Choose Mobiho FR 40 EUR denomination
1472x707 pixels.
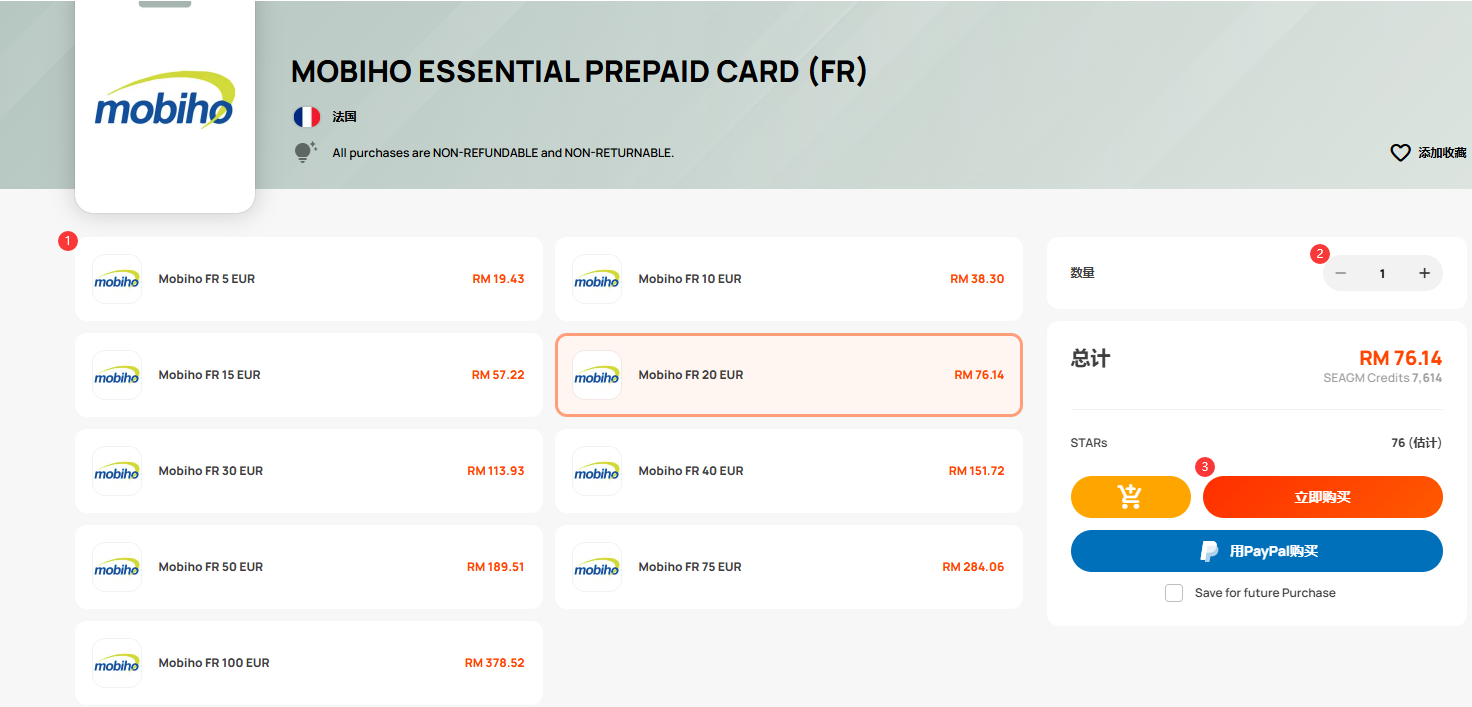789,471
